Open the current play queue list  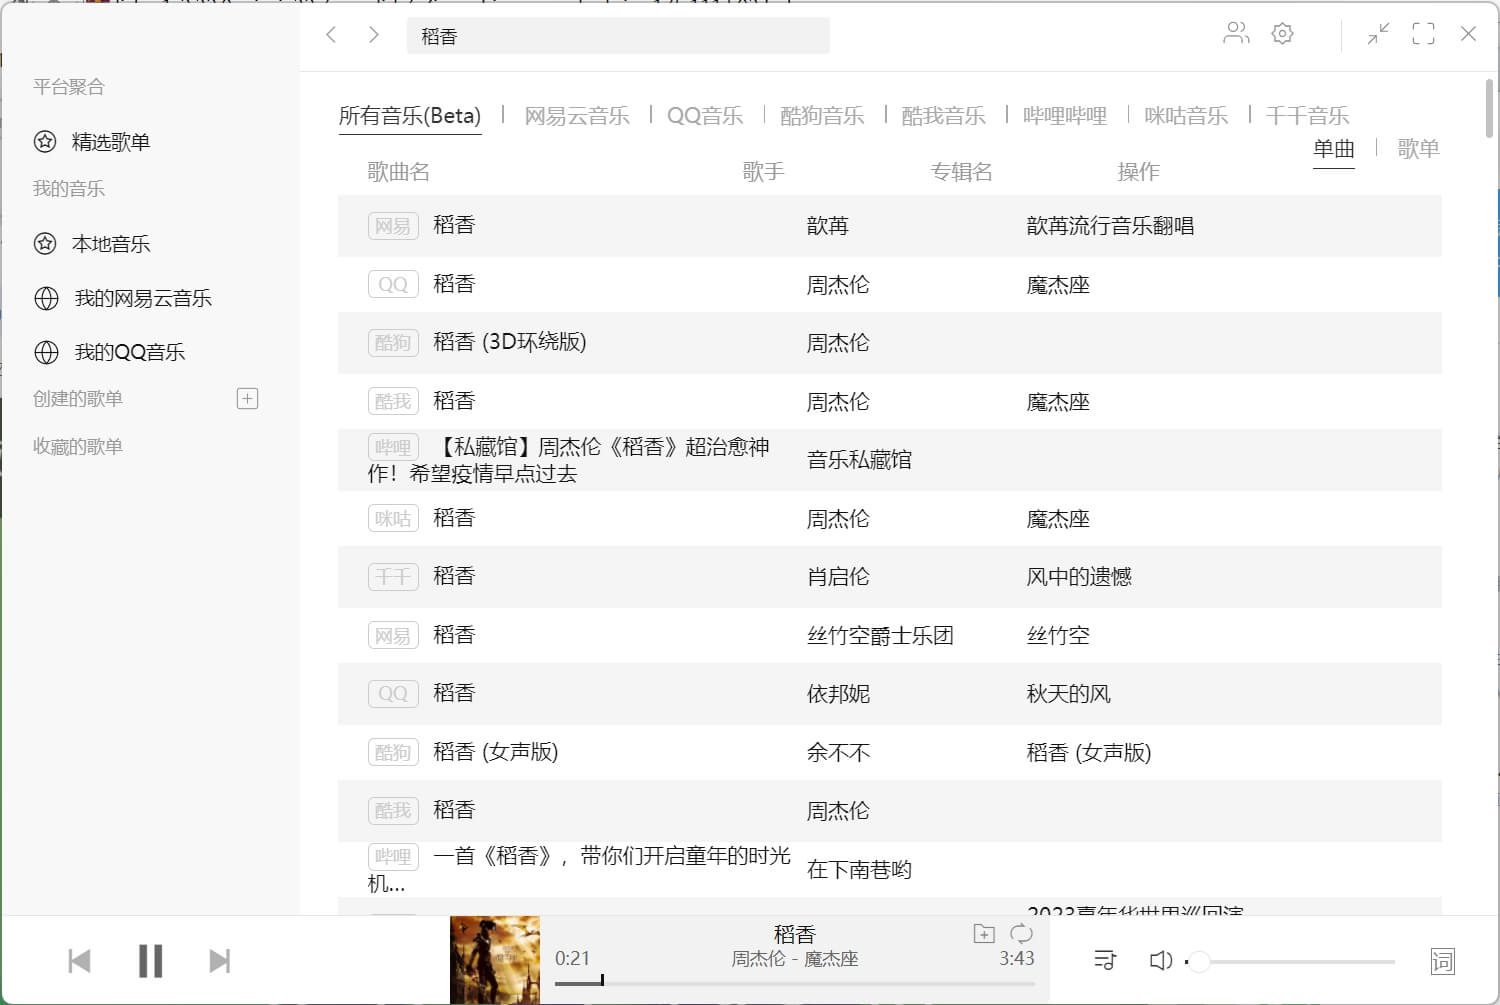coord(1105,961)
